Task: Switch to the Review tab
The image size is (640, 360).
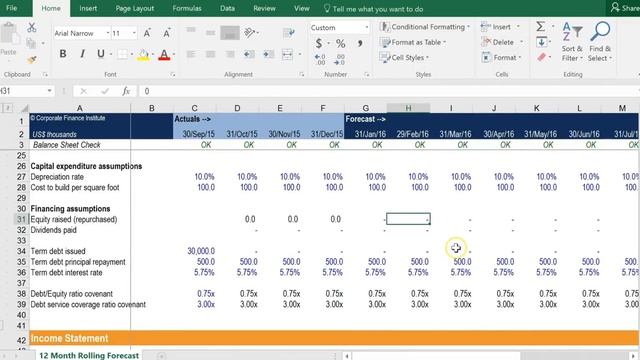Action: click(264, 8)
